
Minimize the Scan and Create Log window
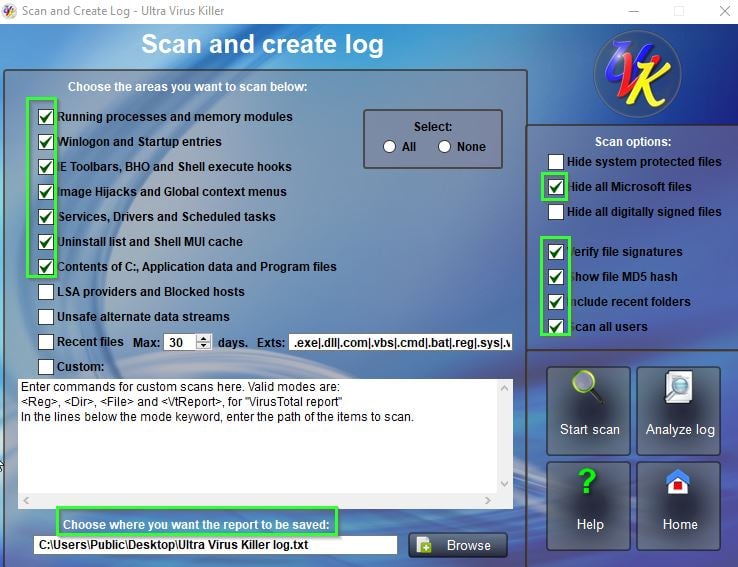(634, 11)
